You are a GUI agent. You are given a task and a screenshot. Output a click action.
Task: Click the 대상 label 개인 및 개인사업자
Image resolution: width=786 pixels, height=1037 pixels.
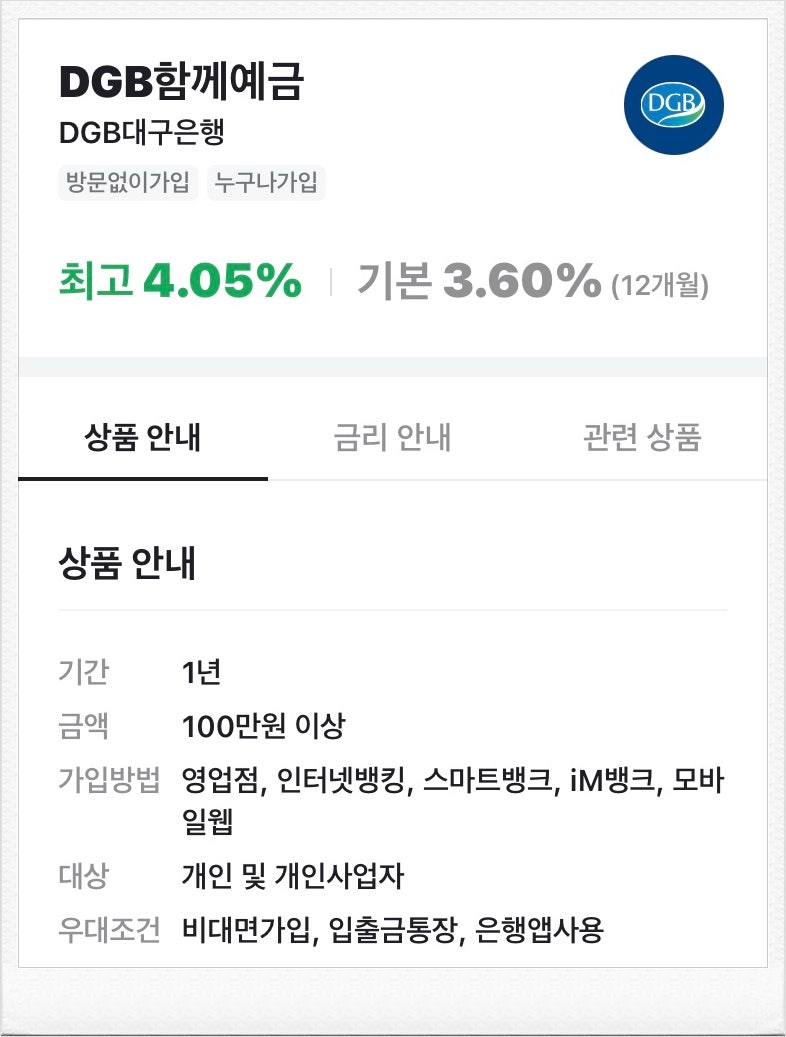click(x=293, y=871)
